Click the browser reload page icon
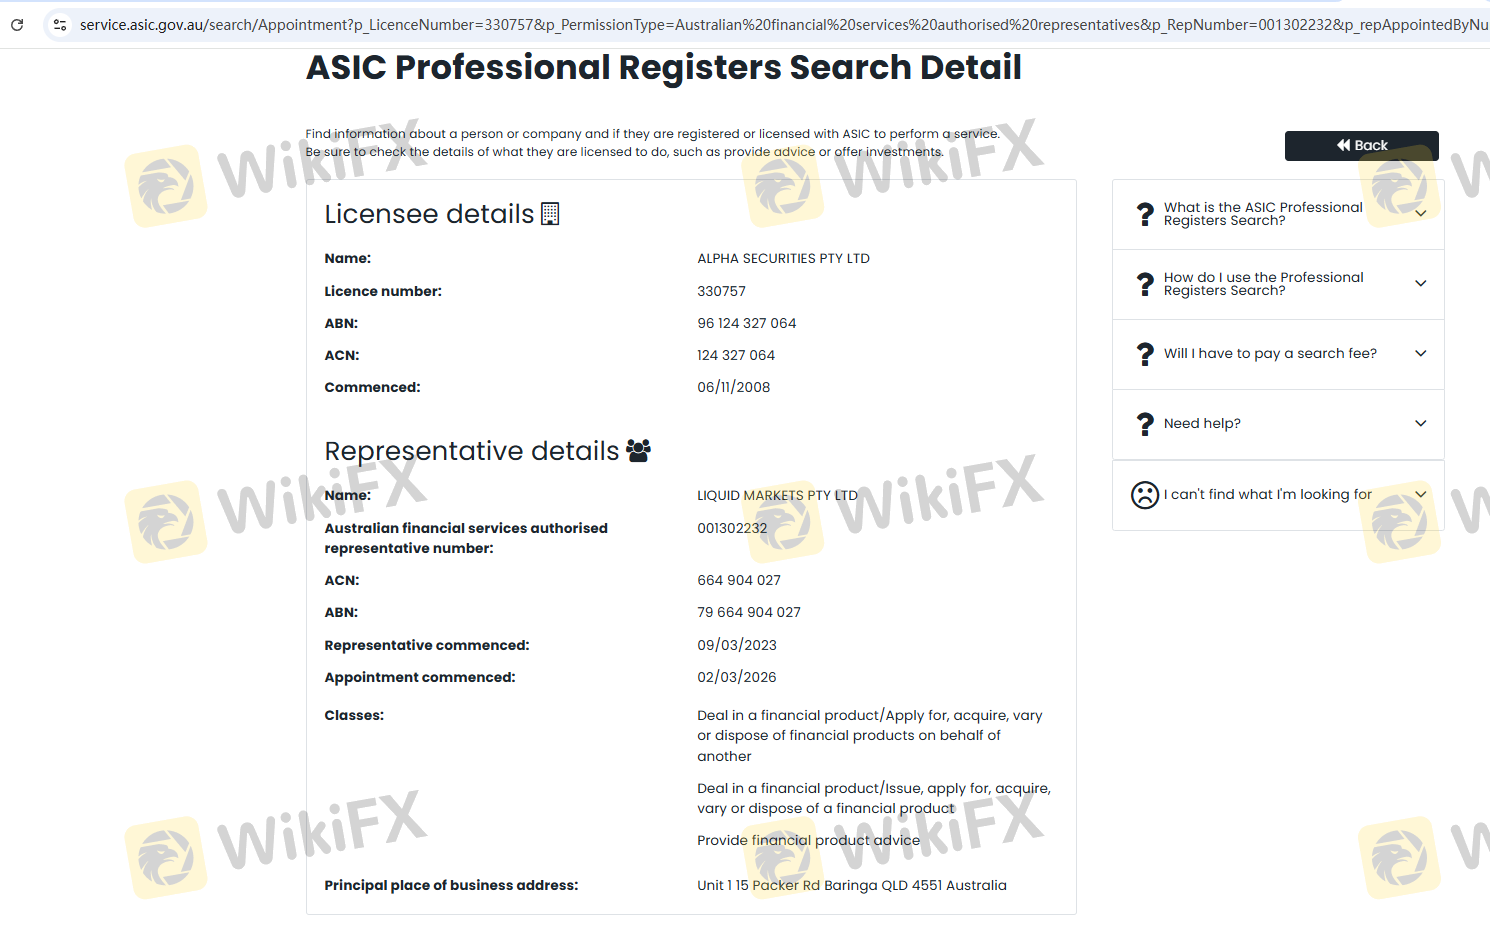The image size is (1490, 930). pos(17,25)
